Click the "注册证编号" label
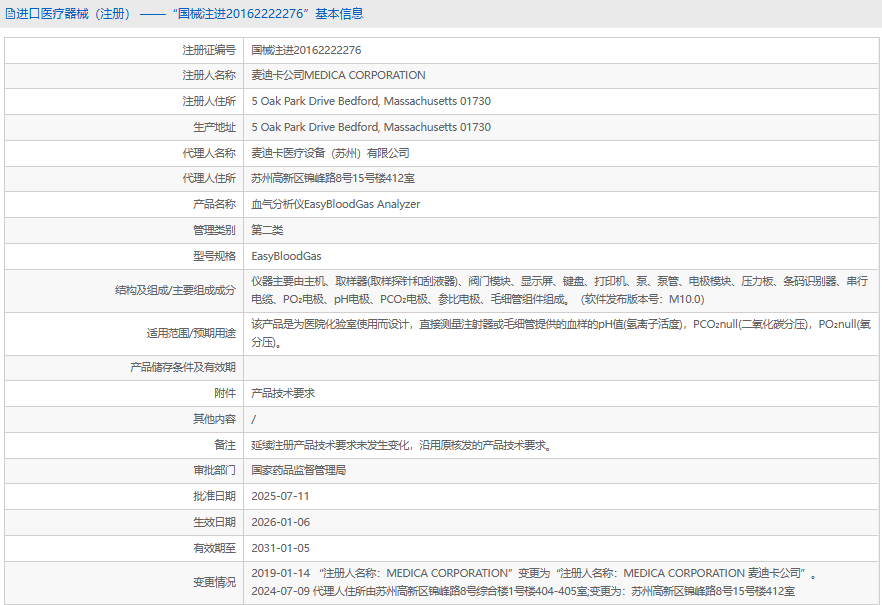The height and width of the screenshot is (605, 882). (x=209, y=50)
